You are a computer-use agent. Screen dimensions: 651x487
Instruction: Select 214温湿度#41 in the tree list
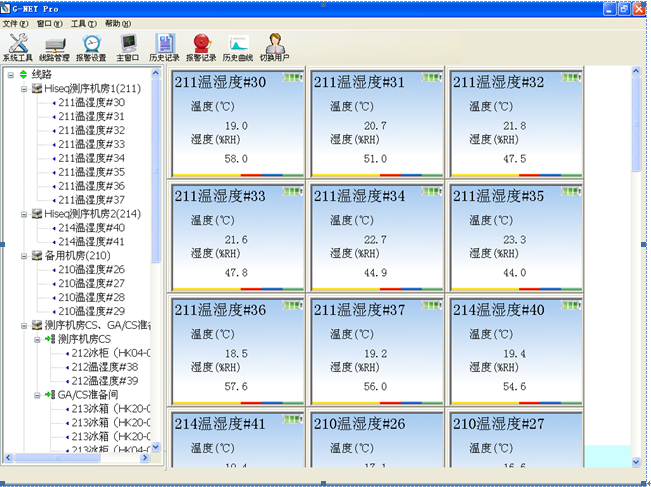point(91,242)
